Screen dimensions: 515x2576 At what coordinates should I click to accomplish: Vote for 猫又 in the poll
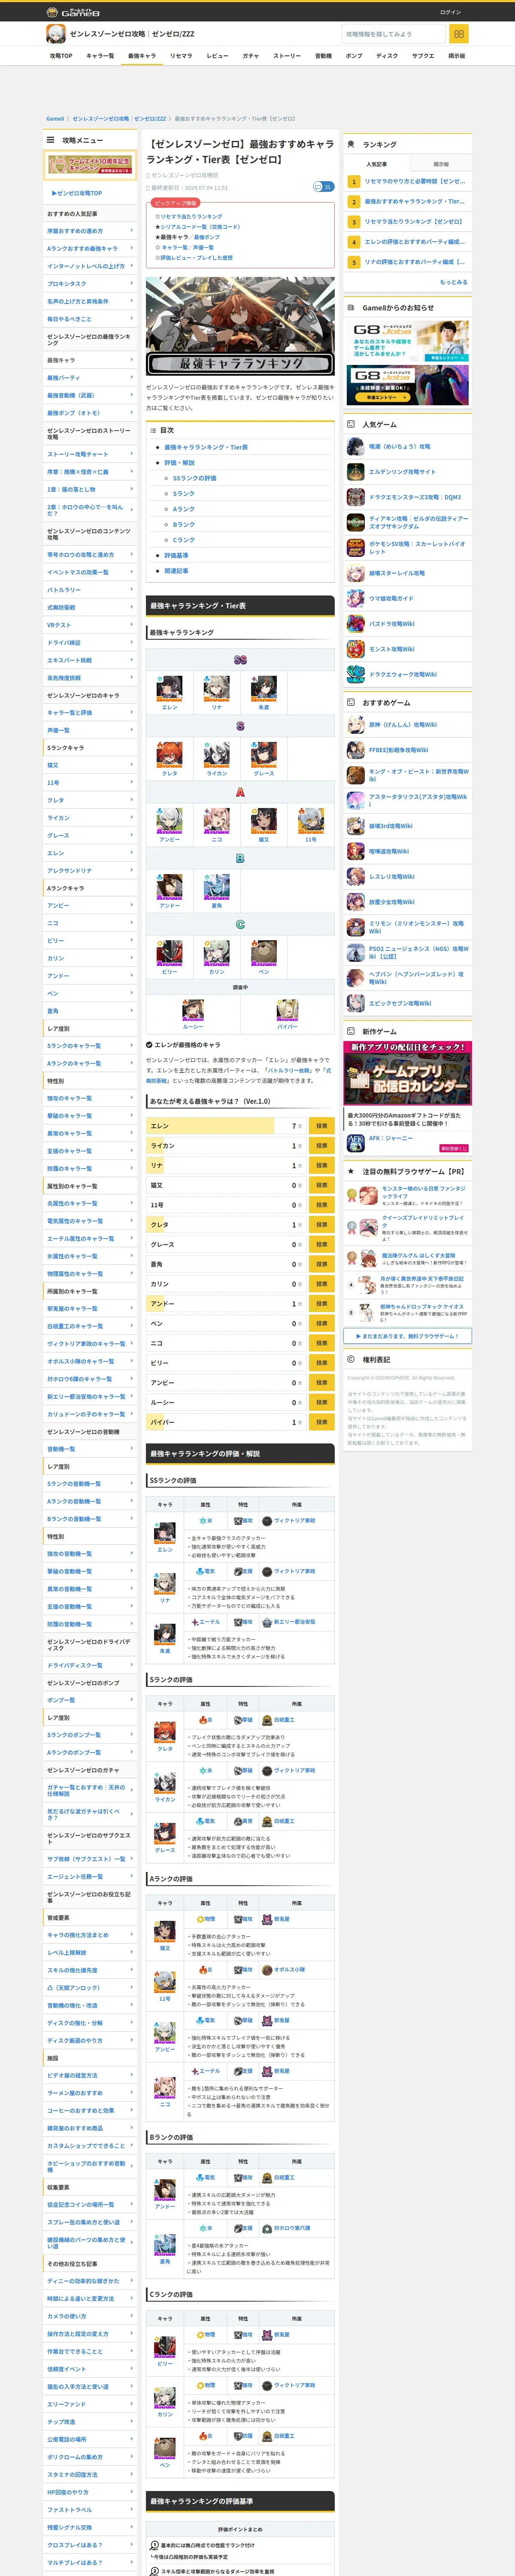(x=321, y=1185)
